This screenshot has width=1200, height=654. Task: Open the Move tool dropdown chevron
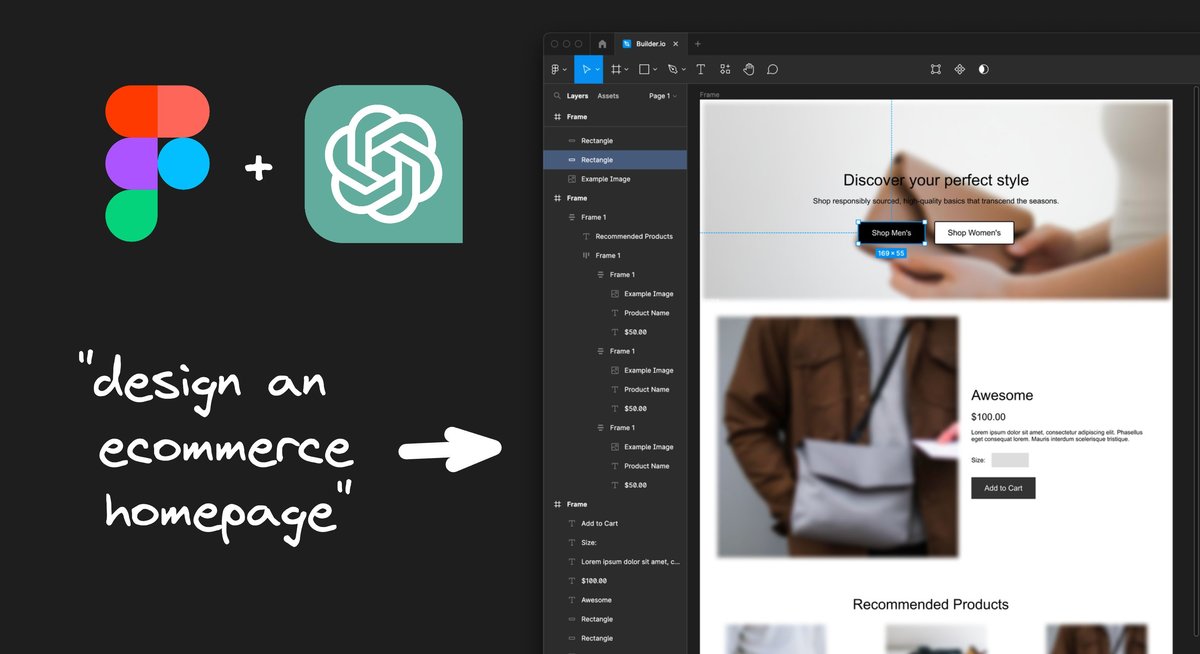(599, 69)
